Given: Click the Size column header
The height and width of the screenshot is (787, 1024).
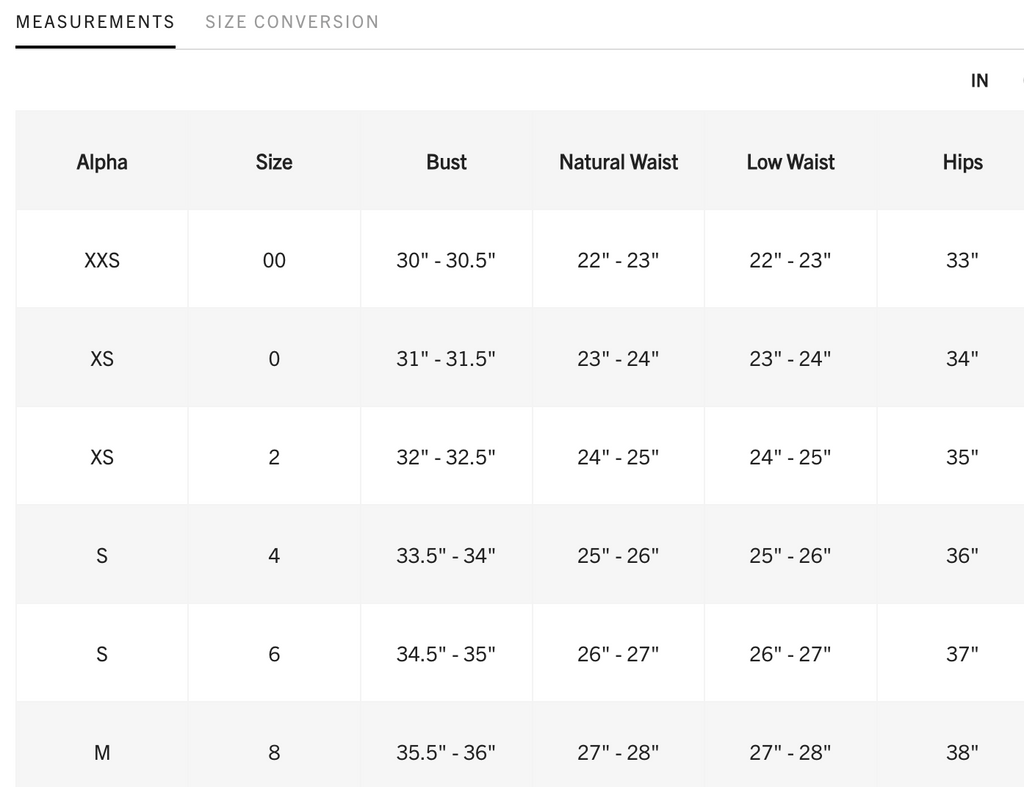Looking at the screenshot, I should click(x=274, y=162).
